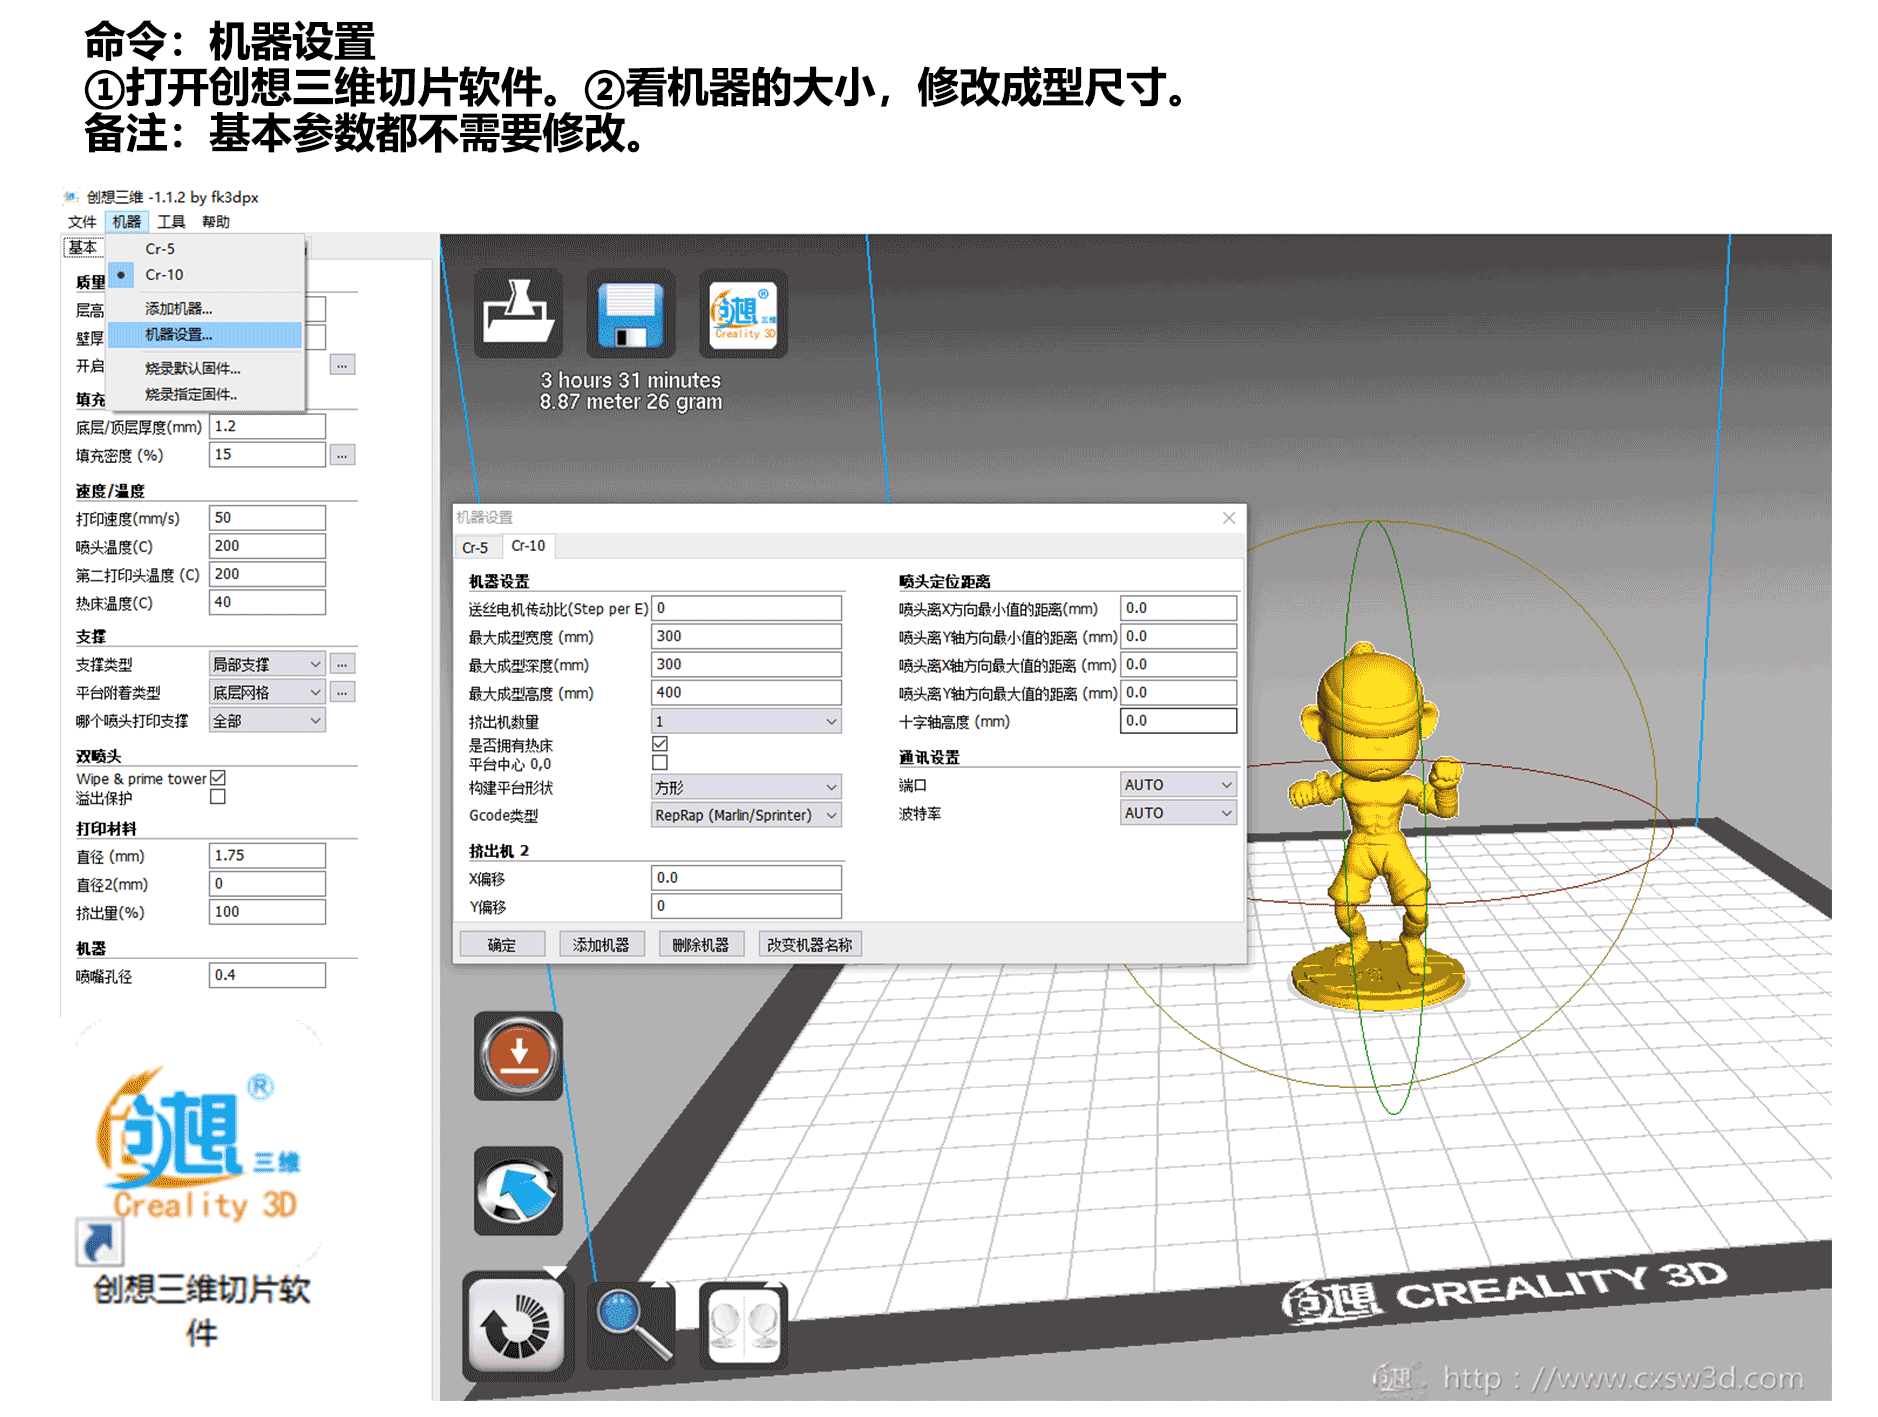
Task: Click the 填充密度 input field
Action: 267,454
